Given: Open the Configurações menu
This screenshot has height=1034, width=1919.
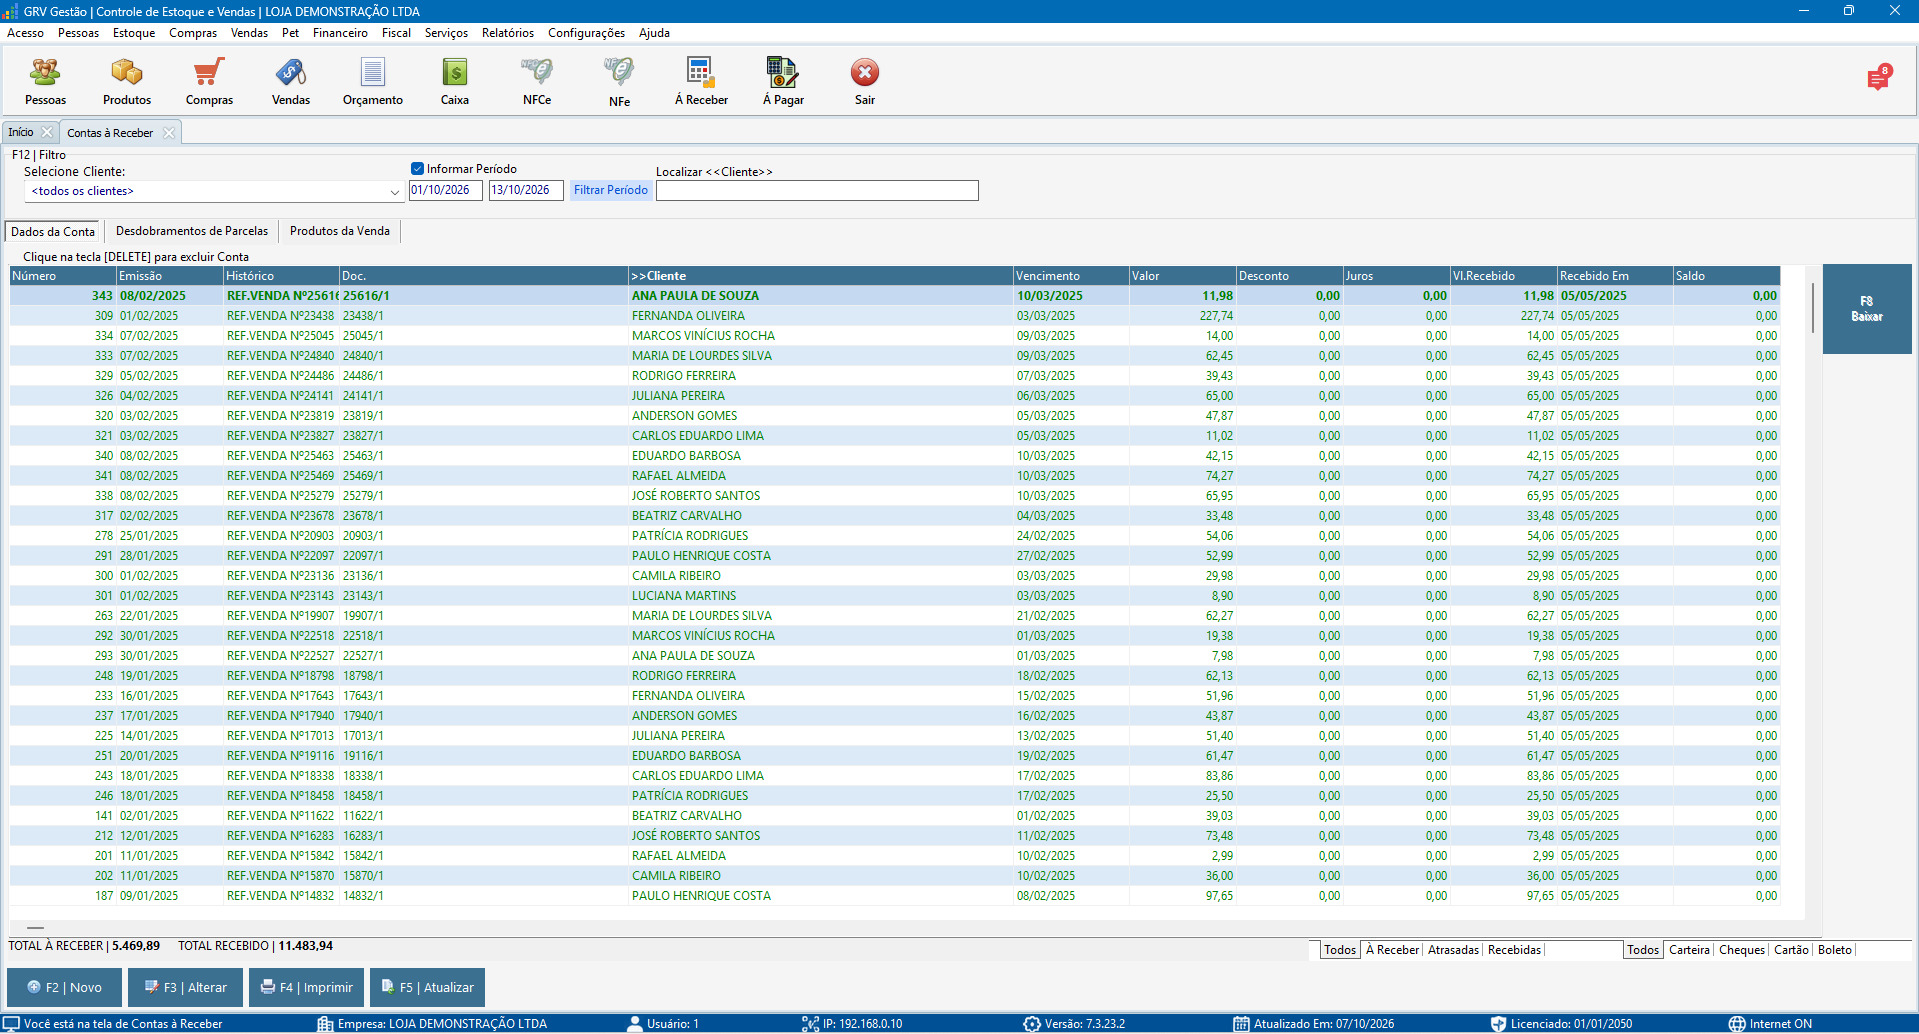Looking at the screenshot, I should 587,33.
